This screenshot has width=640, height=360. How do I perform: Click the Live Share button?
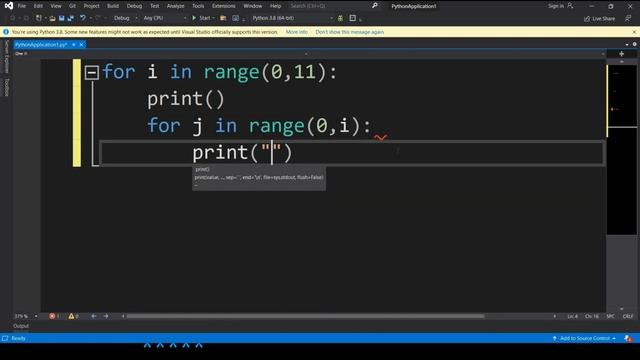click(599, 18)
